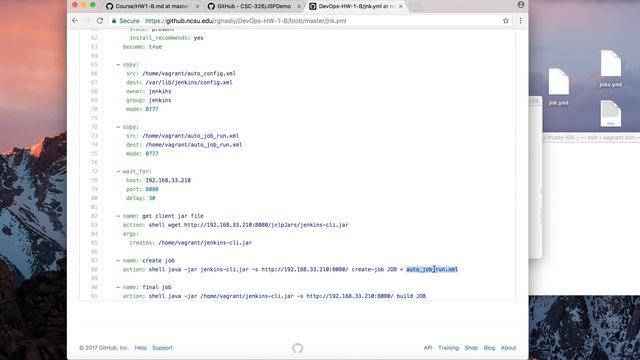The height and width of the screenshot is (360, 640).
Task: Bookmark page using the star icon
Action: coord(506,20)
